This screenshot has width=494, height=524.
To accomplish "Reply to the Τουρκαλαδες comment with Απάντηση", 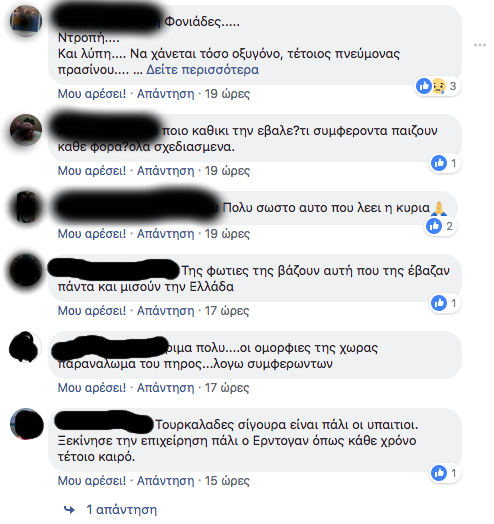I will (165, 481).
